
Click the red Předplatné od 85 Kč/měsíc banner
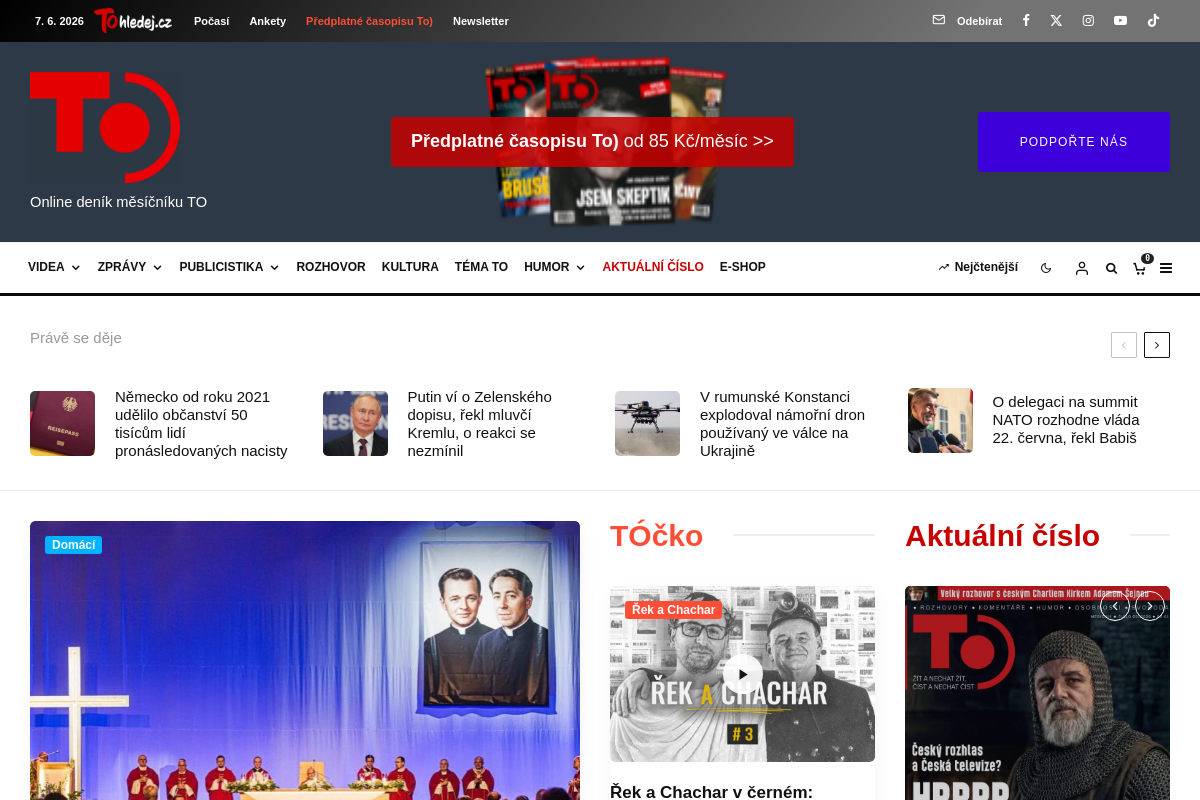(x=592, y=141)
